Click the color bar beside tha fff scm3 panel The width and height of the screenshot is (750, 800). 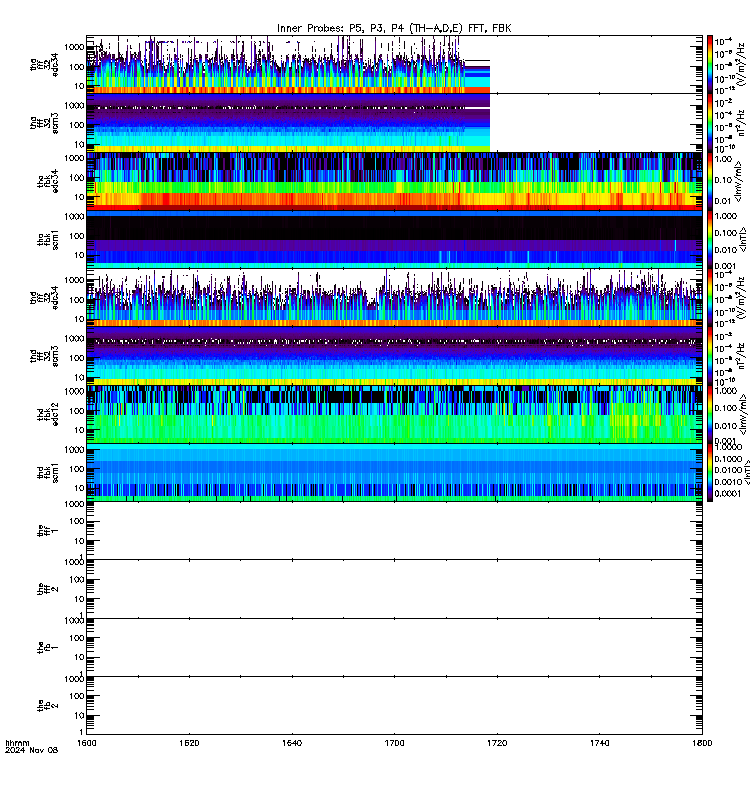710,122
